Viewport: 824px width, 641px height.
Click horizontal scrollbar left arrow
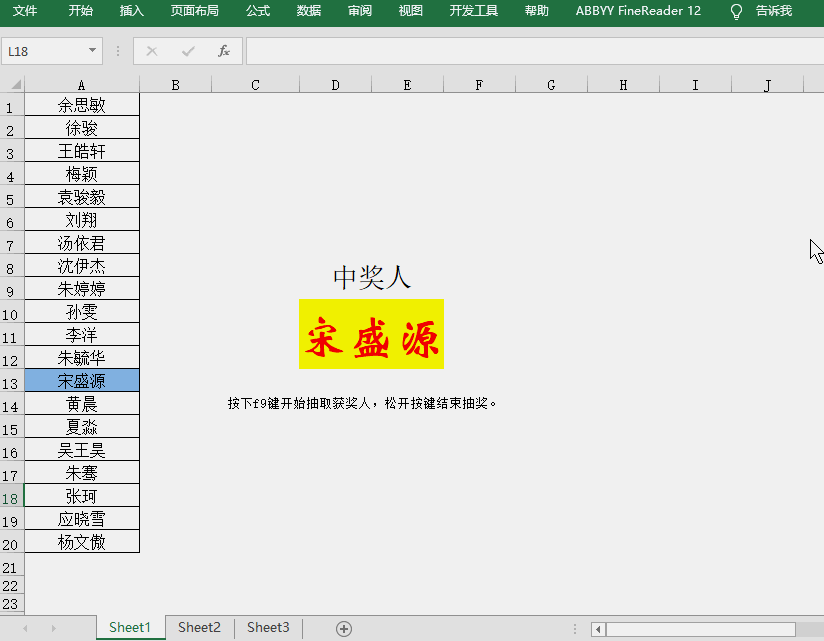click(598, 629)
